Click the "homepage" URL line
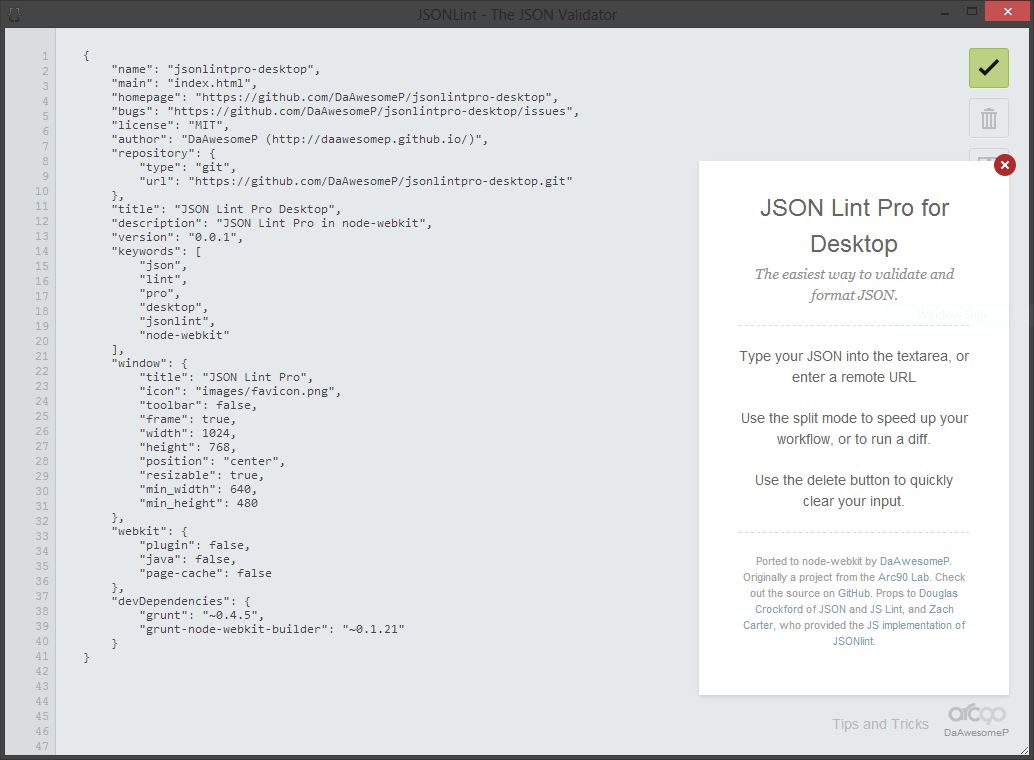 [x=334, y=97]
